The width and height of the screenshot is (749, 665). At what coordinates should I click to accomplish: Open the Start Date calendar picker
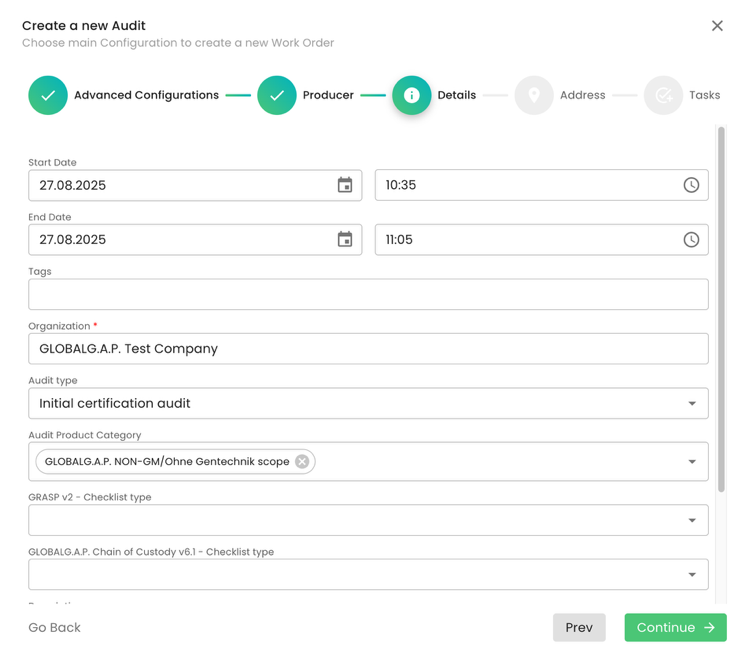click(345, 185)
